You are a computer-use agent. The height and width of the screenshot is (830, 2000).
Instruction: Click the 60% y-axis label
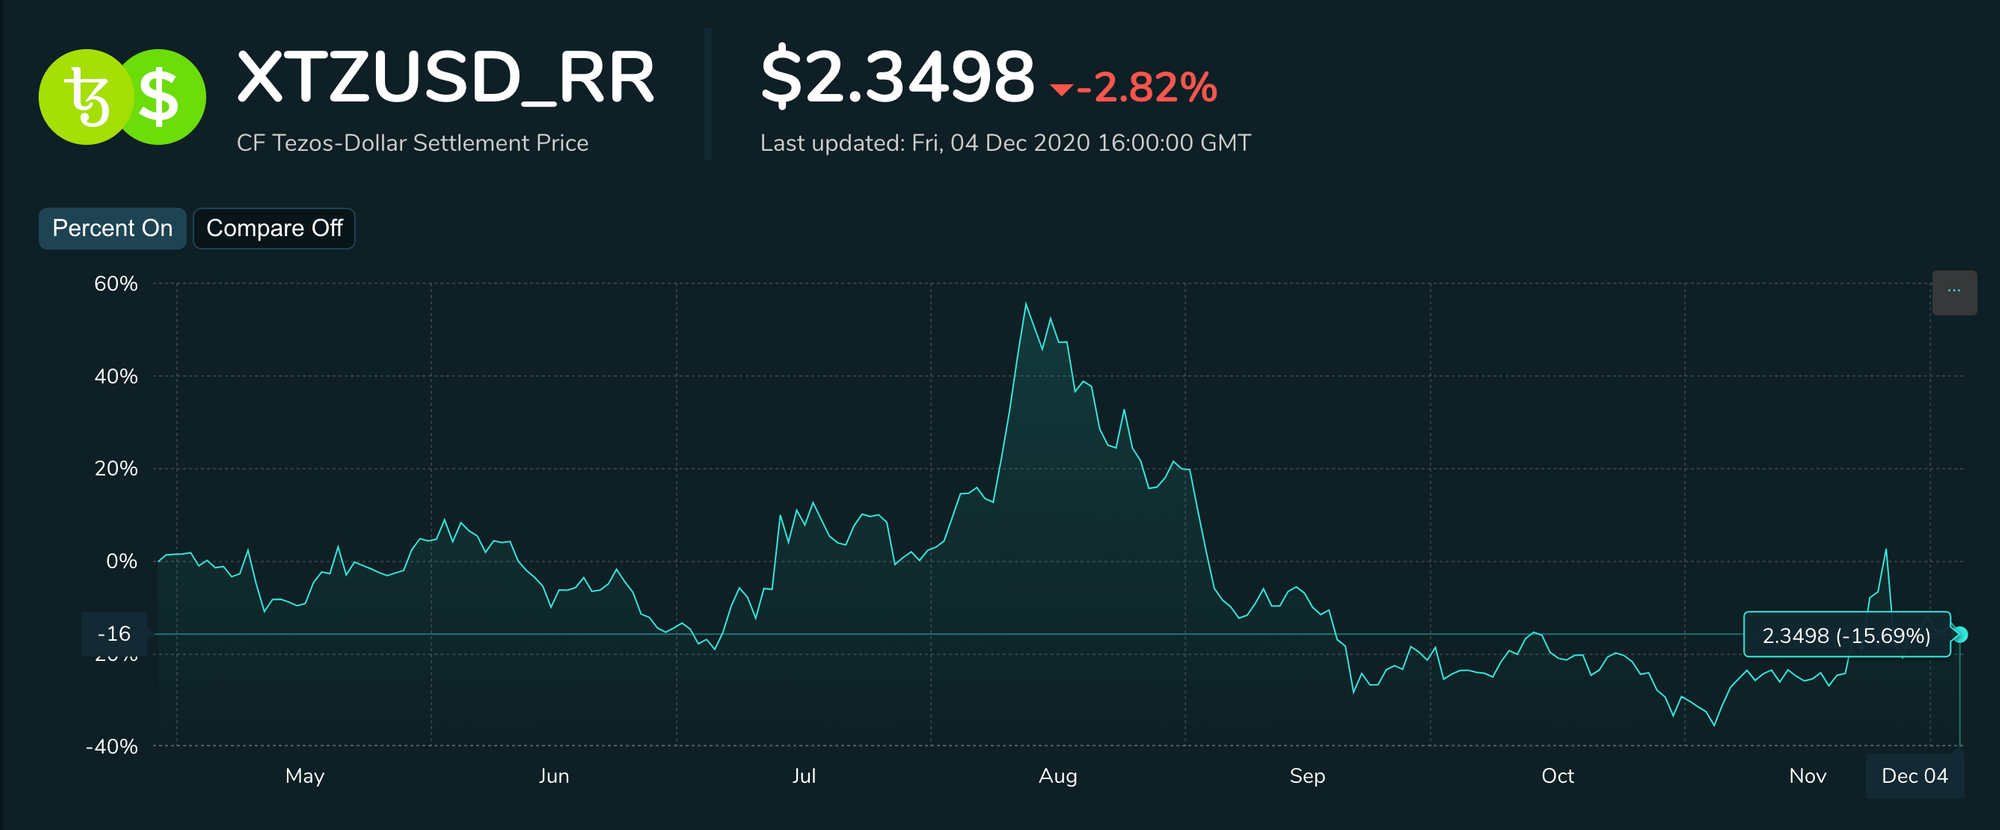click(x=116, y=284)
